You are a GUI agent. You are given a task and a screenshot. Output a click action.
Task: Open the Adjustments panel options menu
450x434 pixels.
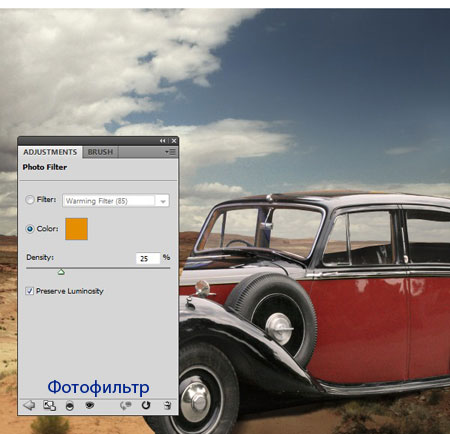point(170,152)
